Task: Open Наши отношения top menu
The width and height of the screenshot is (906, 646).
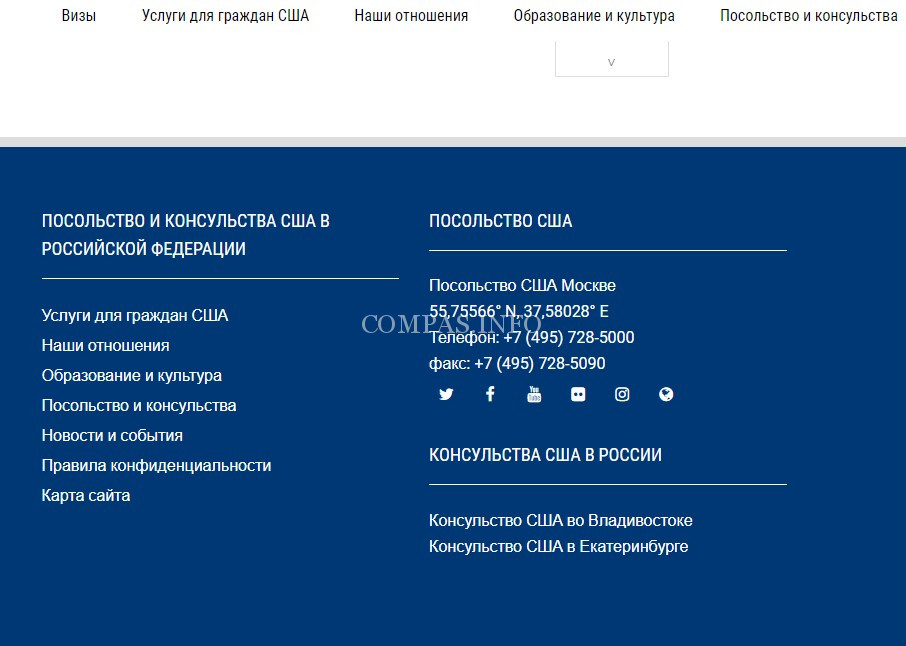Action: tap(411, 16)
